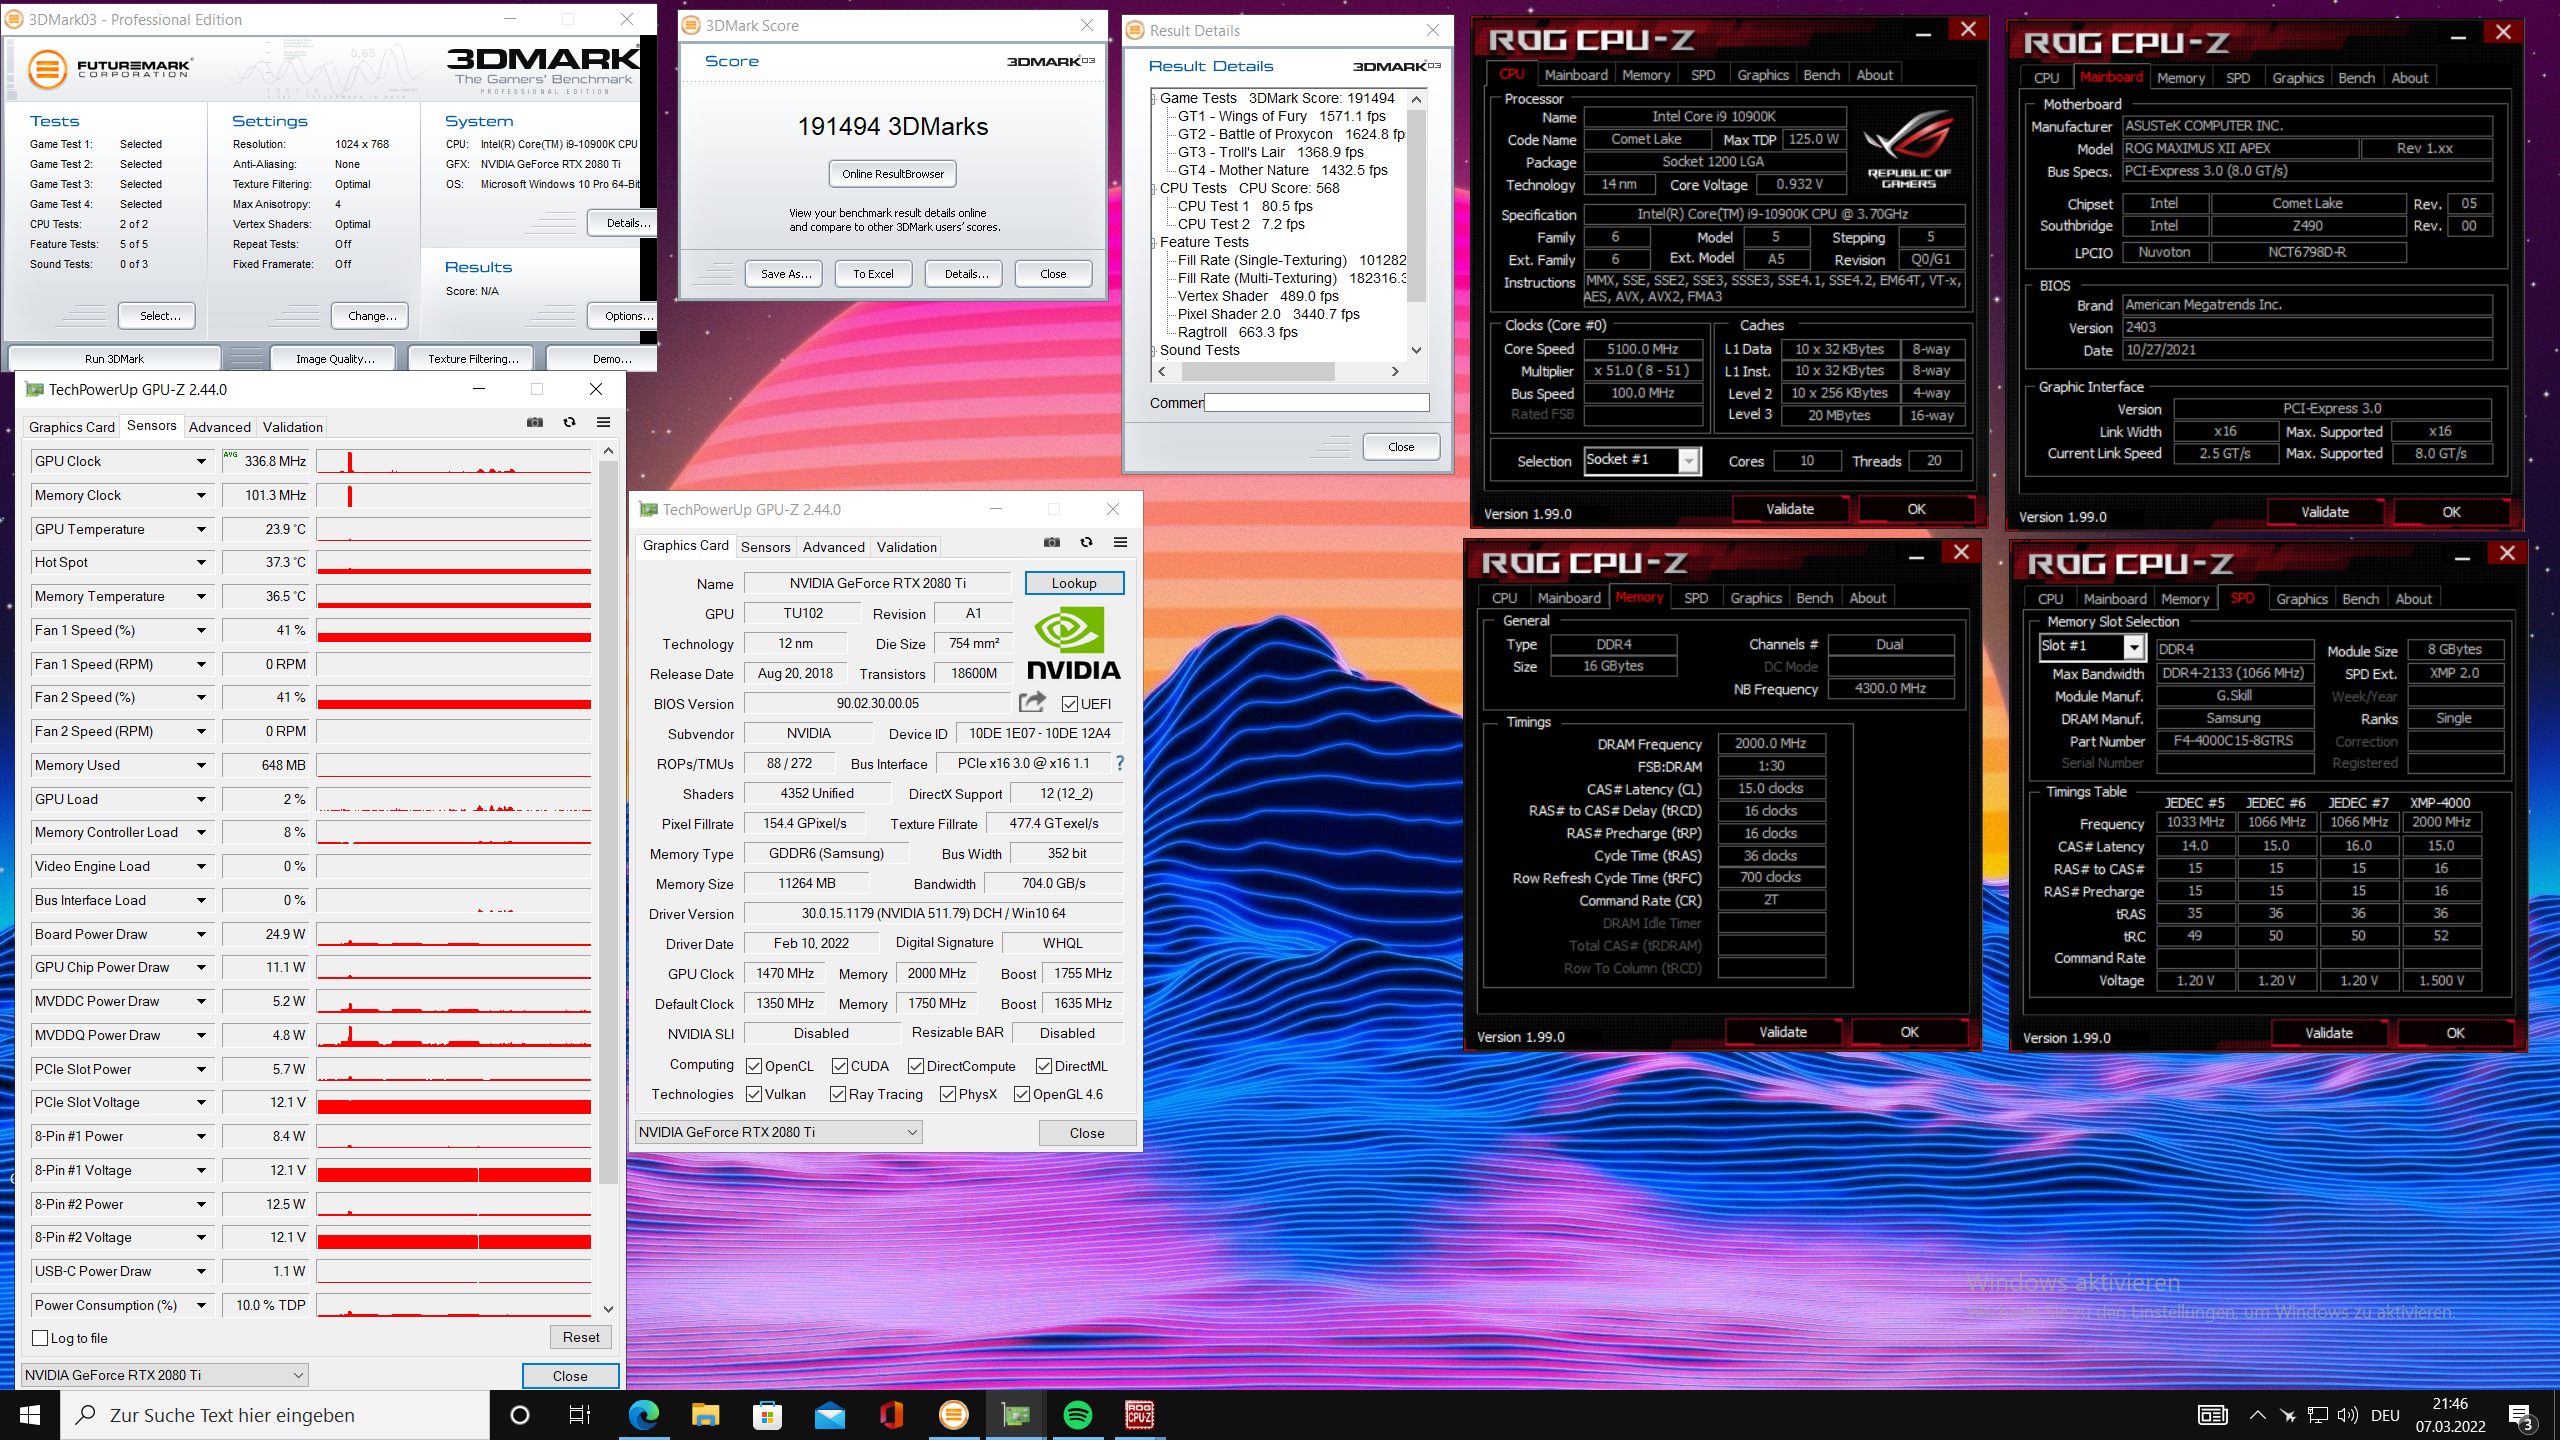This screenshot has height=1440, width=2560.
Task: Click Lookup button in GPU-Z
Action: click(x=1074, y=583)
